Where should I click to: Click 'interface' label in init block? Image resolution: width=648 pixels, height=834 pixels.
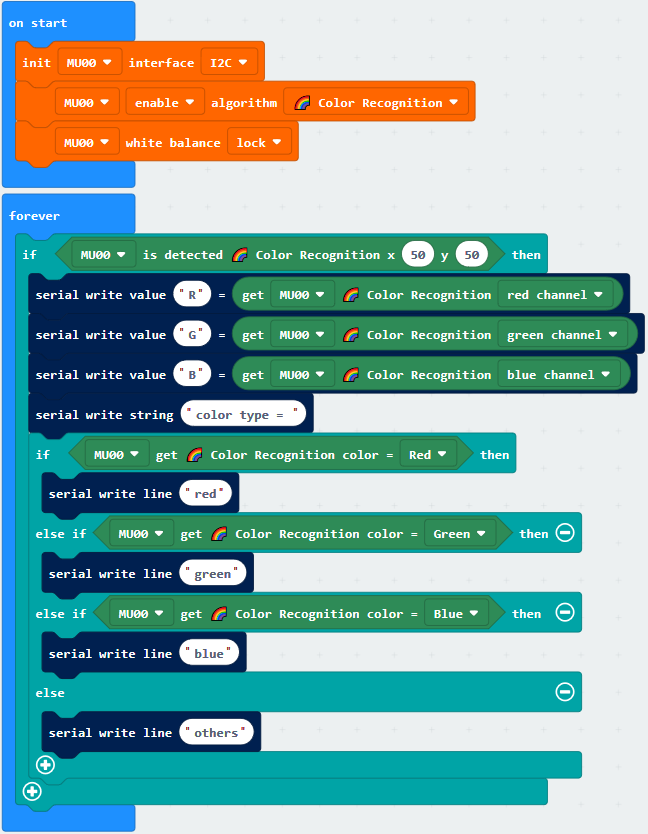161,63
